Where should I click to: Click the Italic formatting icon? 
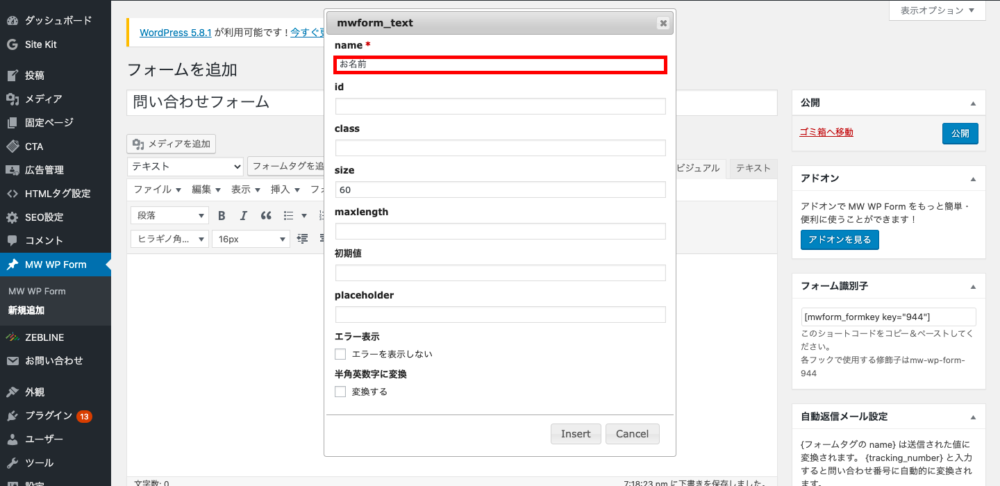click(x=243, y=215)
